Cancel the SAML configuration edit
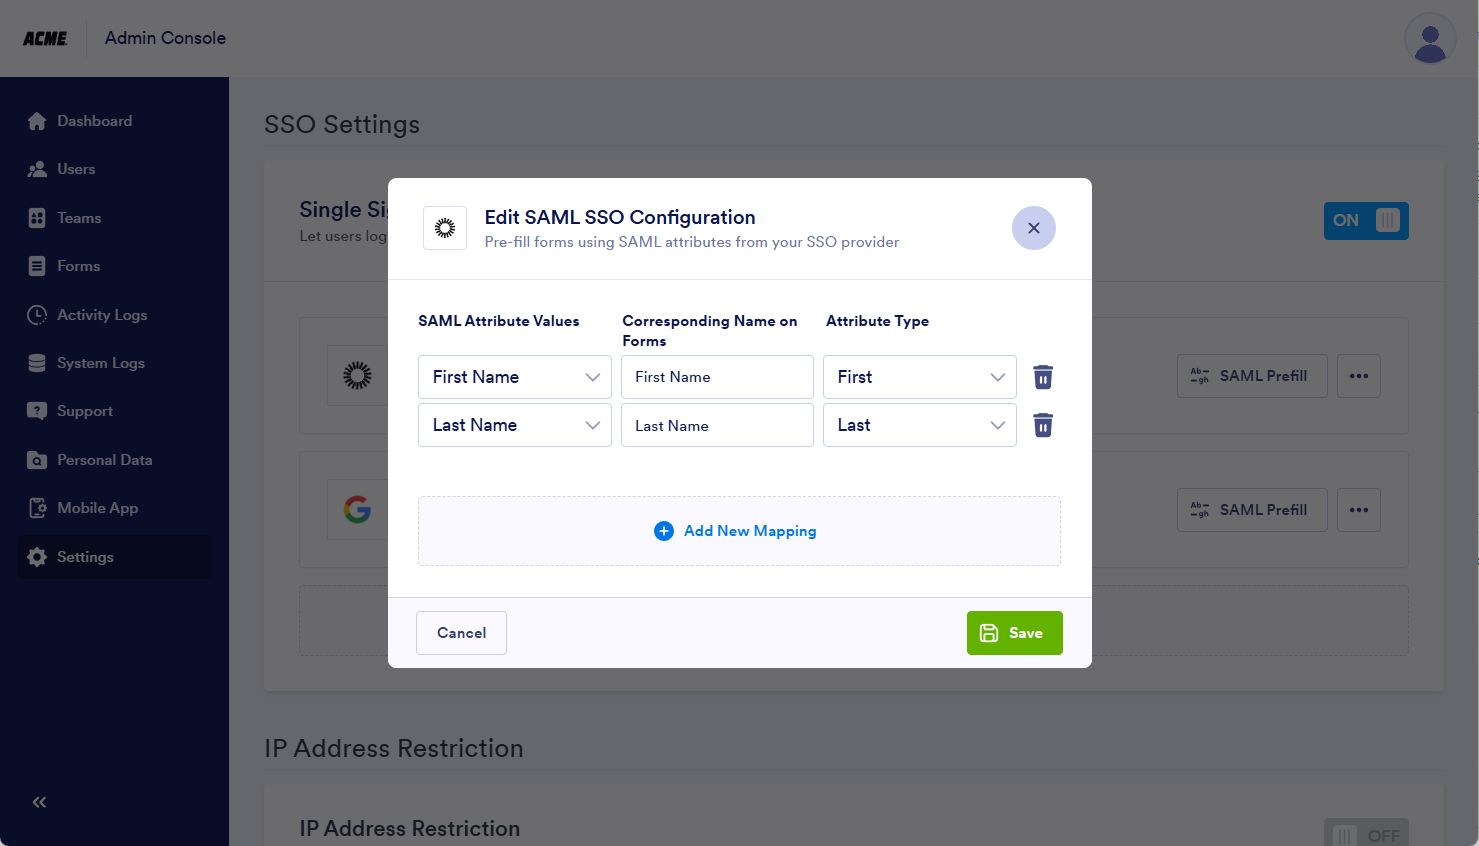Screen dimensions: 1479x846 coord(461,633)
